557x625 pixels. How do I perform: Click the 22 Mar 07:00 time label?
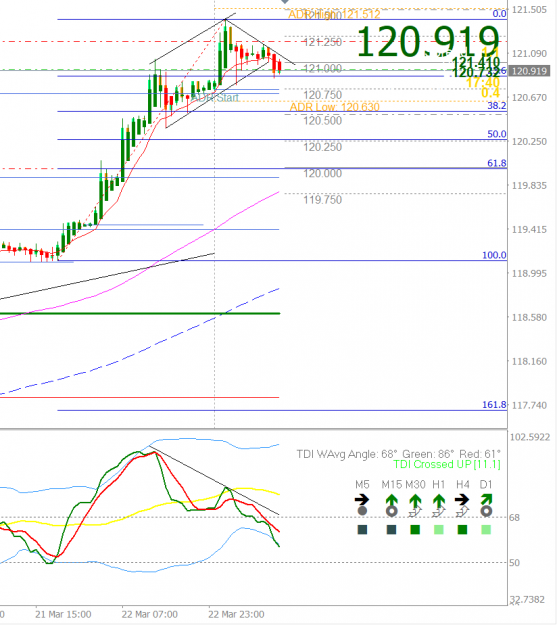[150, 614]
